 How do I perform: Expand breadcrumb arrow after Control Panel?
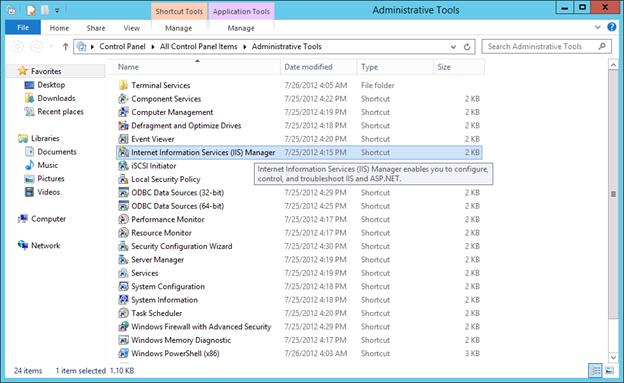(x=153, y=47)
